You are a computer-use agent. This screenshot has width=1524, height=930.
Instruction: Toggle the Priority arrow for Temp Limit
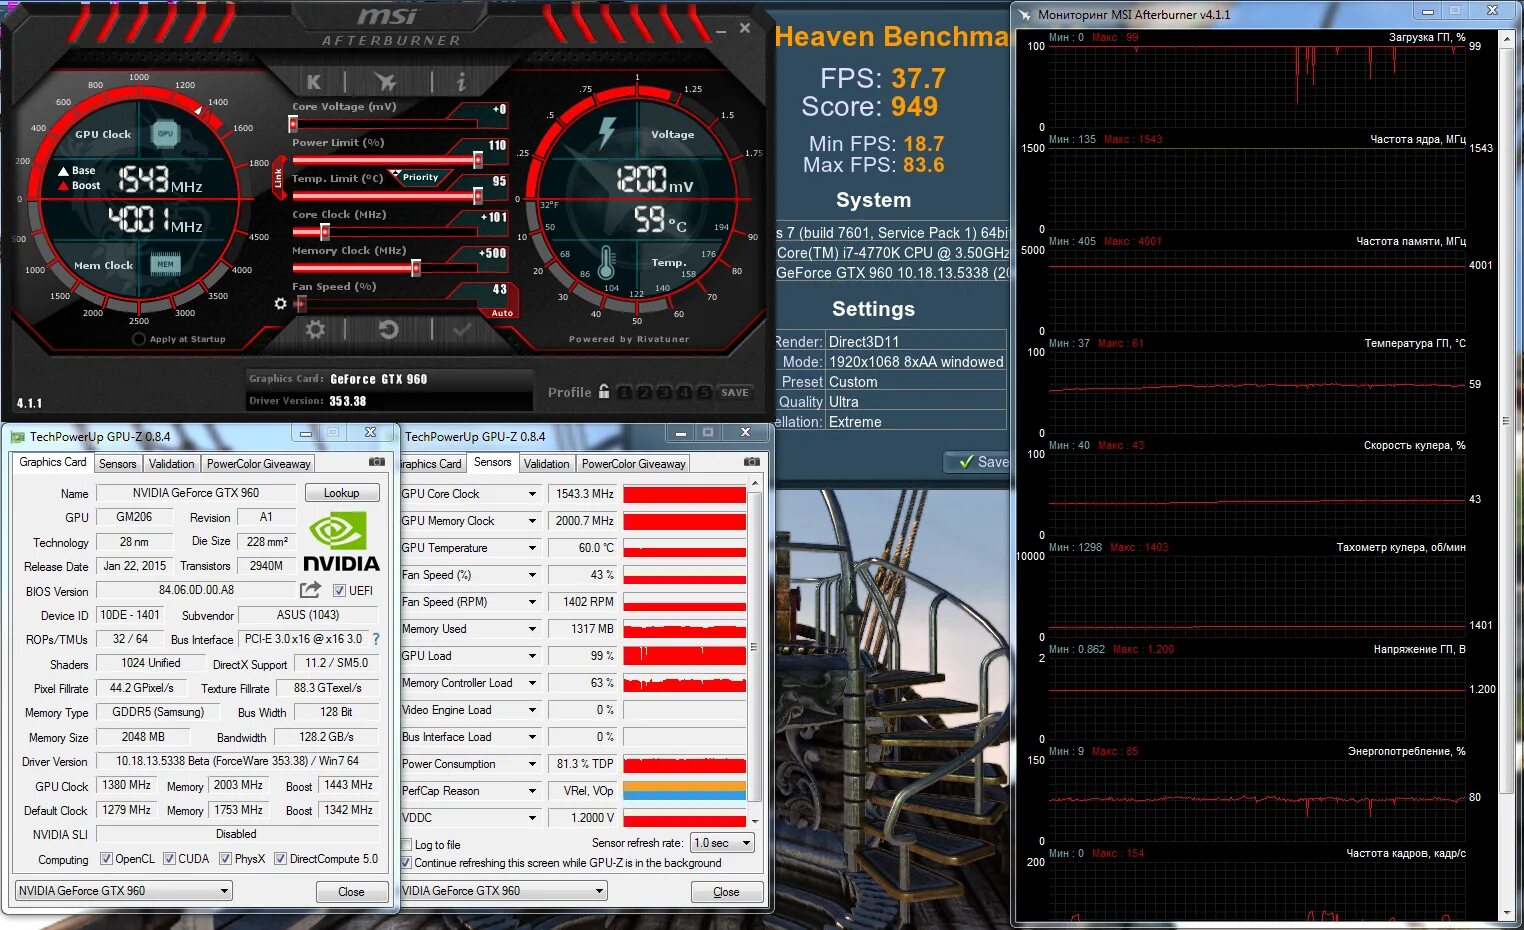[420, 177]
